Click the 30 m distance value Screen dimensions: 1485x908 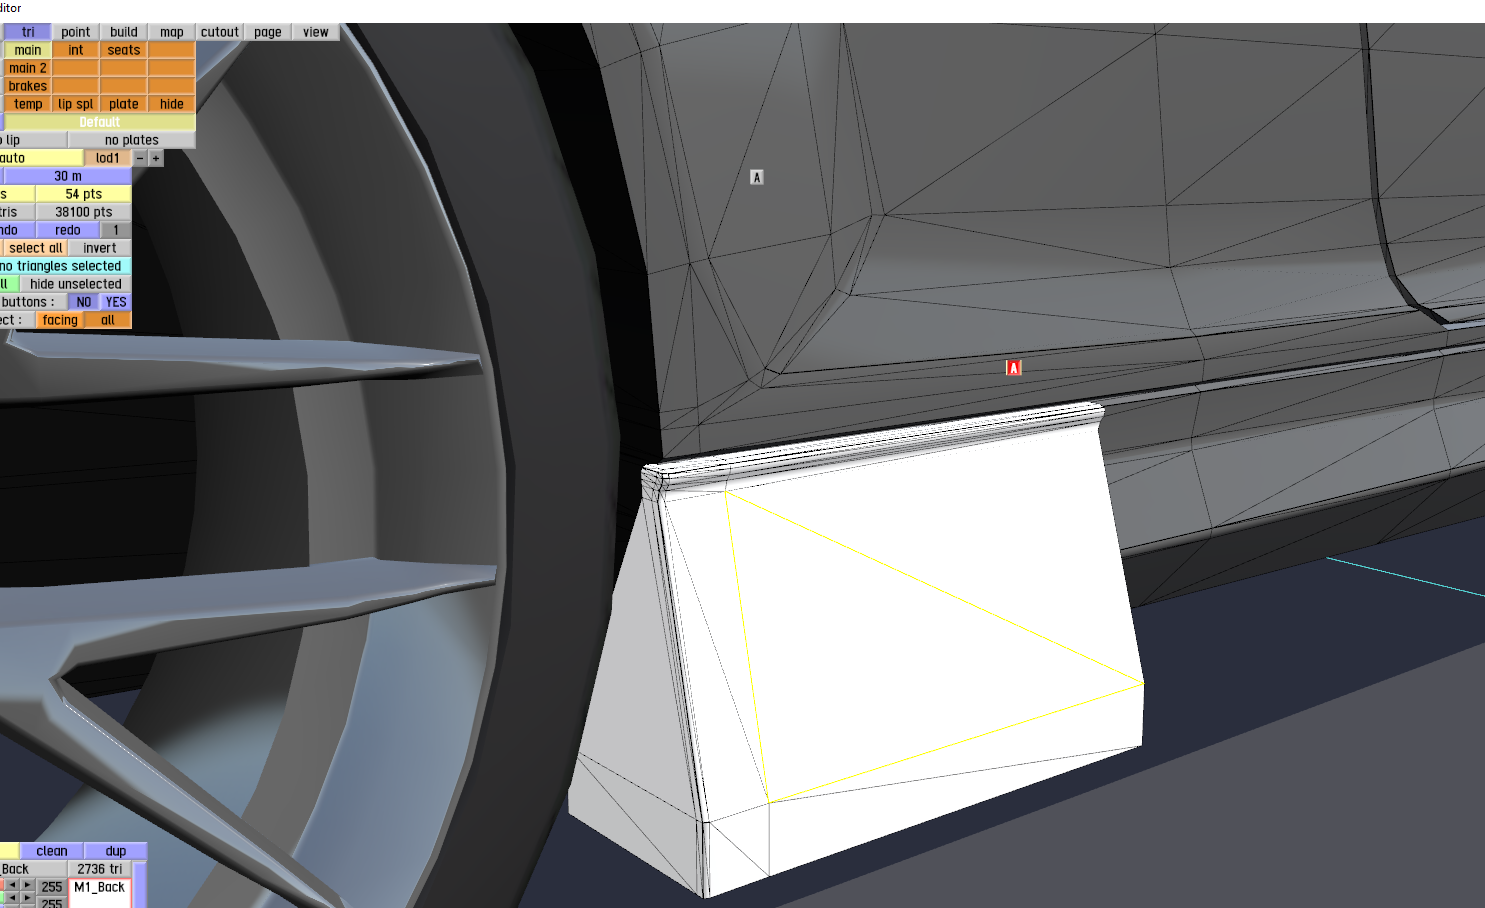[68, 176]
